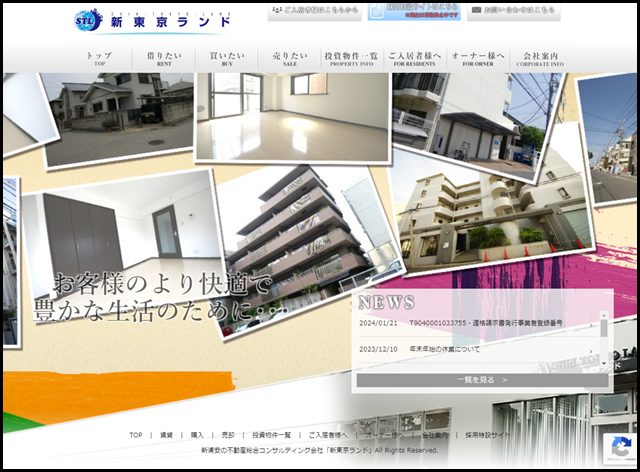Click the empty bright room photo
Viewport: 640px width, 472px height.
click(x=292, y=117)
